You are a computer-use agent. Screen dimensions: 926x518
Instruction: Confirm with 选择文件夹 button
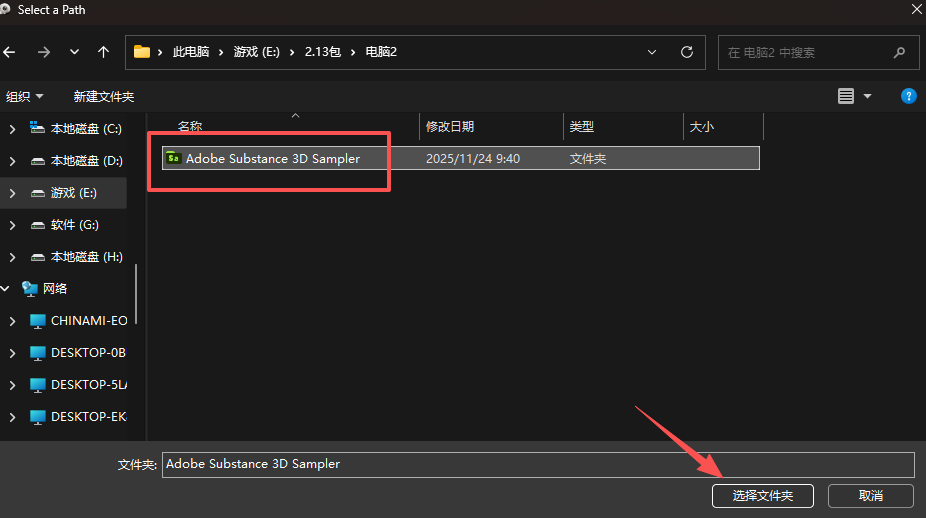762,496
